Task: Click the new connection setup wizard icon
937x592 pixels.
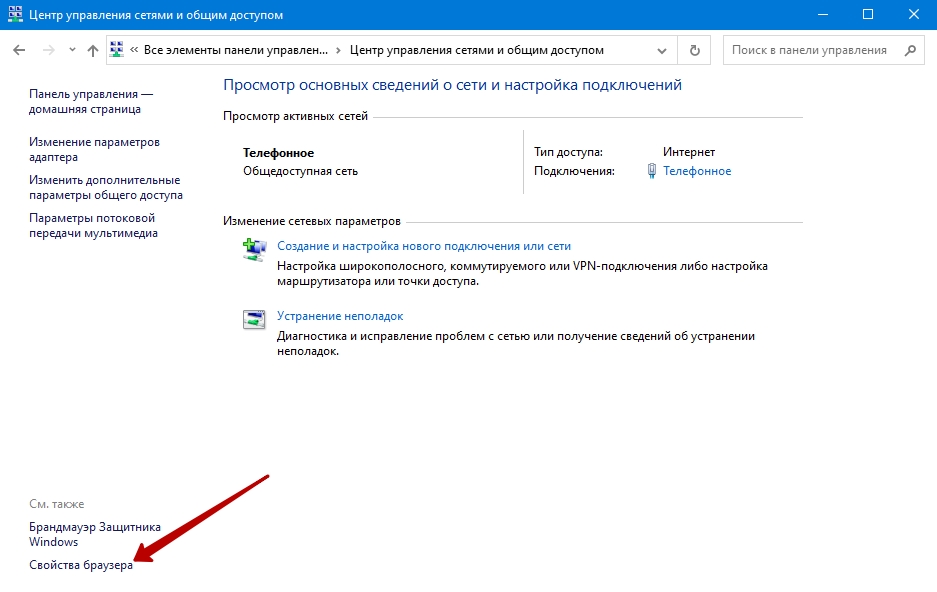Action: 255,250
